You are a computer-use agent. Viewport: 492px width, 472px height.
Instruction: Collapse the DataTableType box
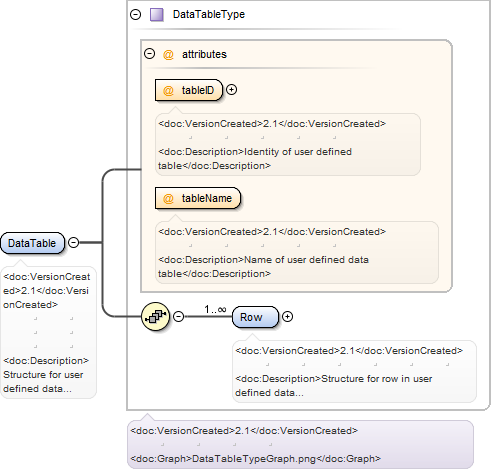136,15
